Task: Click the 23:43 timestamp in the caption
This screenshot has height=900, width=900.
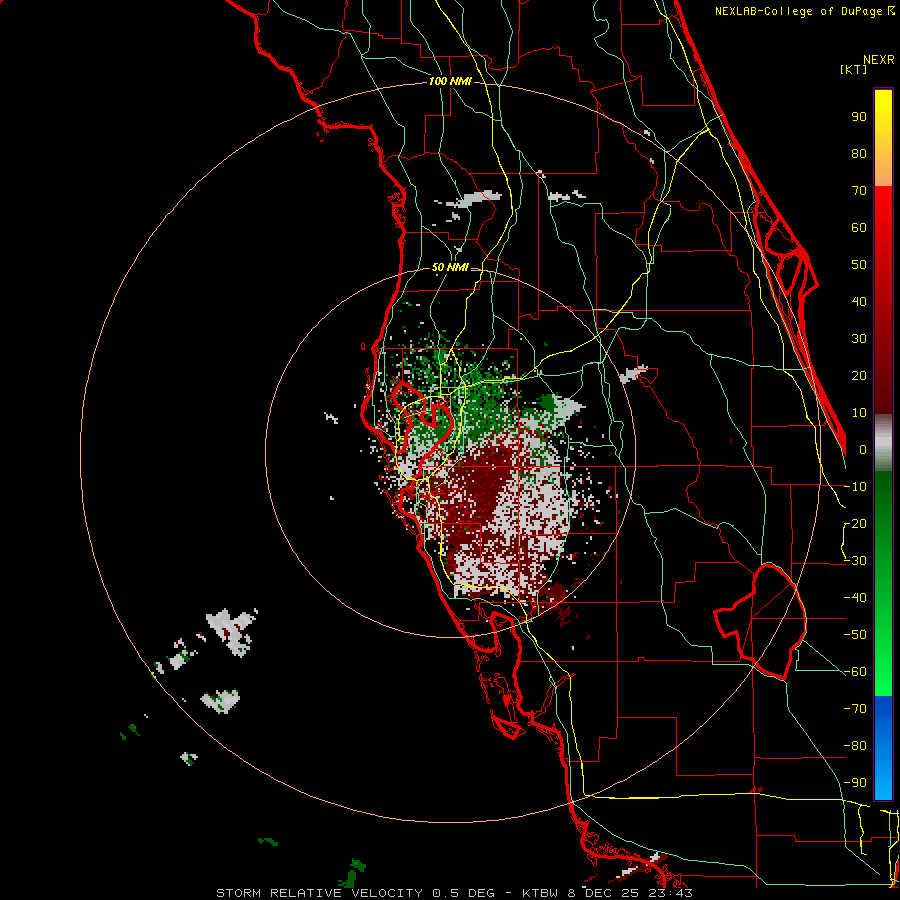Action: [x=669, y=893]
